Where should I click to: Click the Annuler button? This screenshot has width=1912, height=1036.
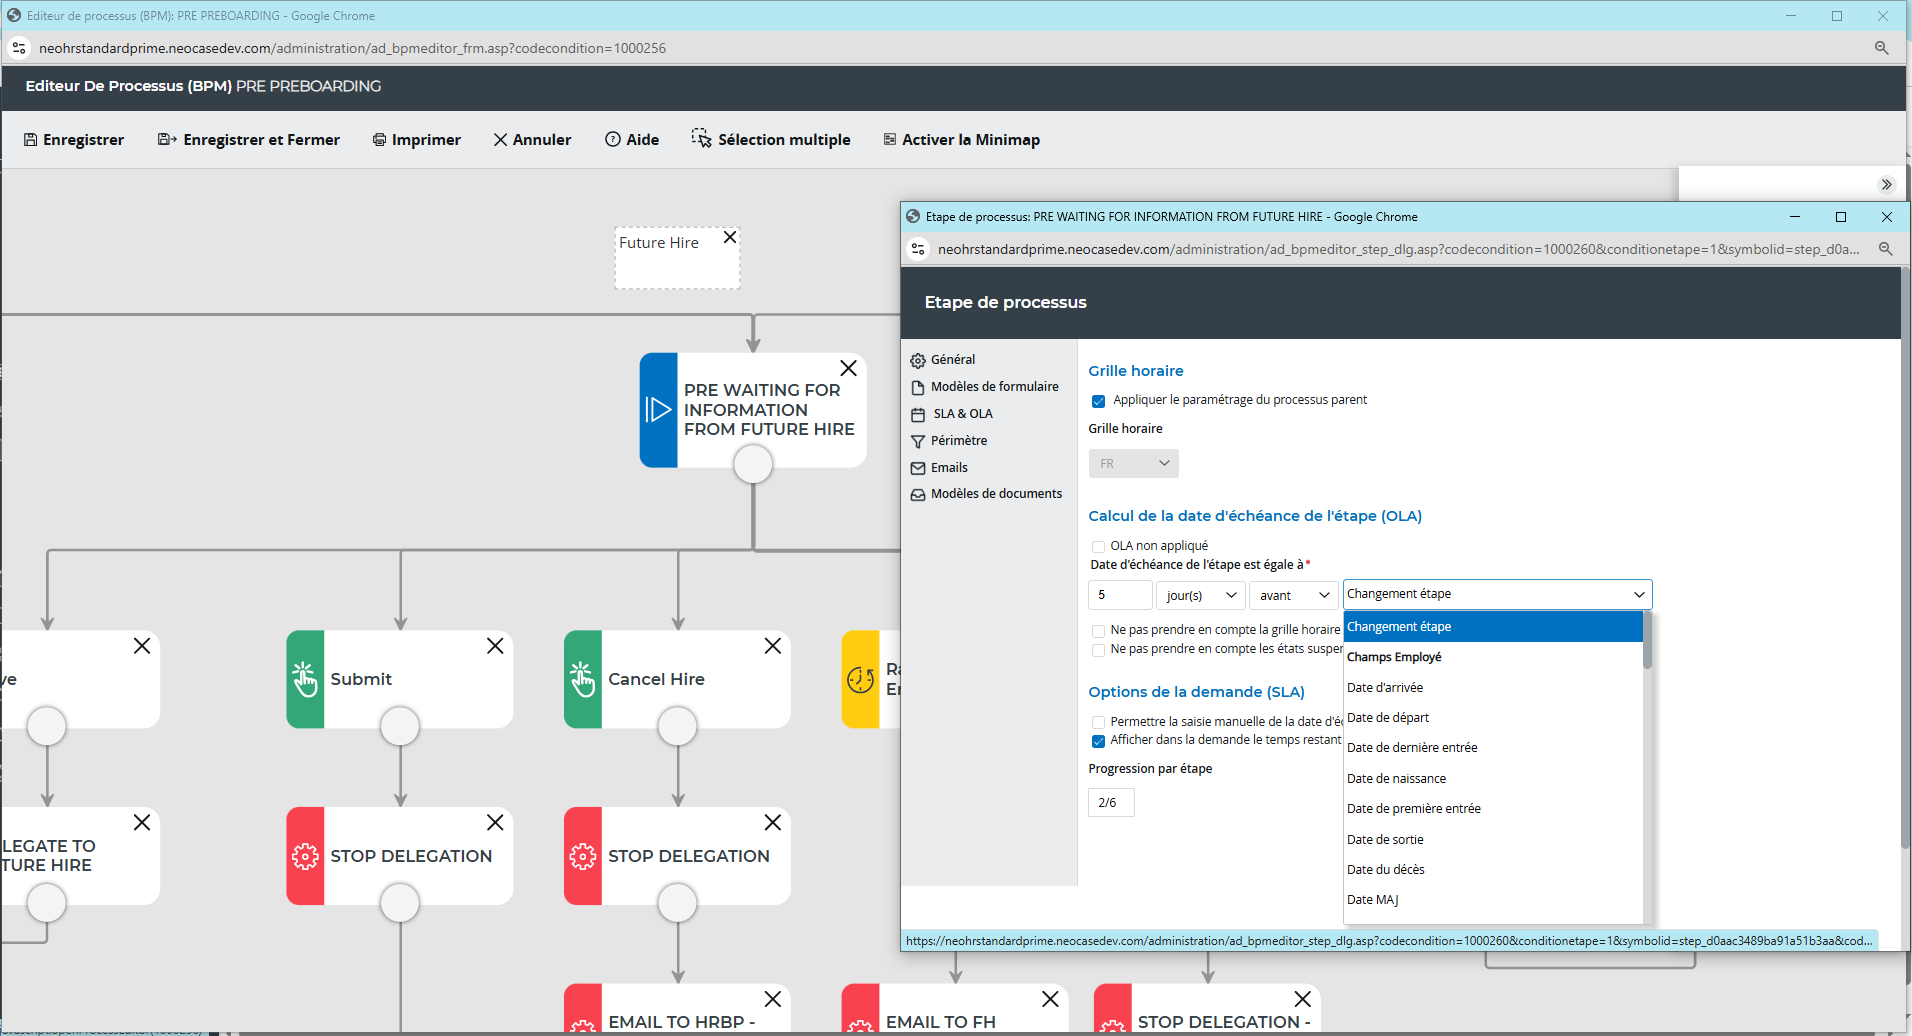(532, 140)
